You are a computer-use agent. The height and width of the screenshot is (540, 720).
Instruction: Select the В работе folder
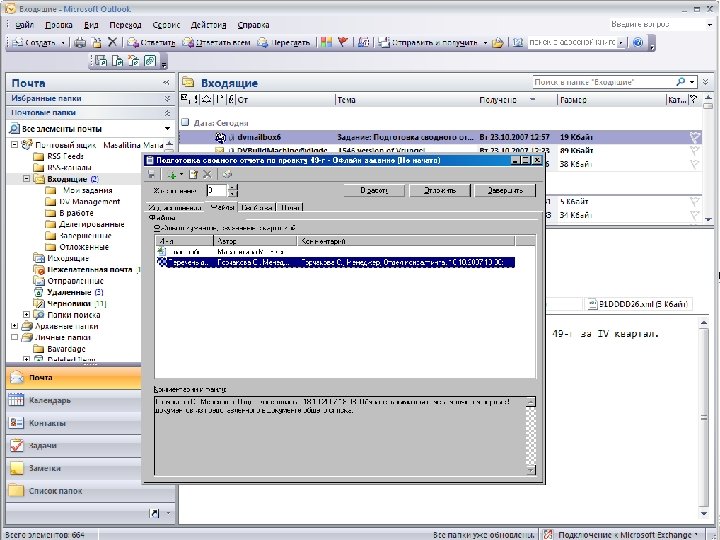click(x=76, y=213)
